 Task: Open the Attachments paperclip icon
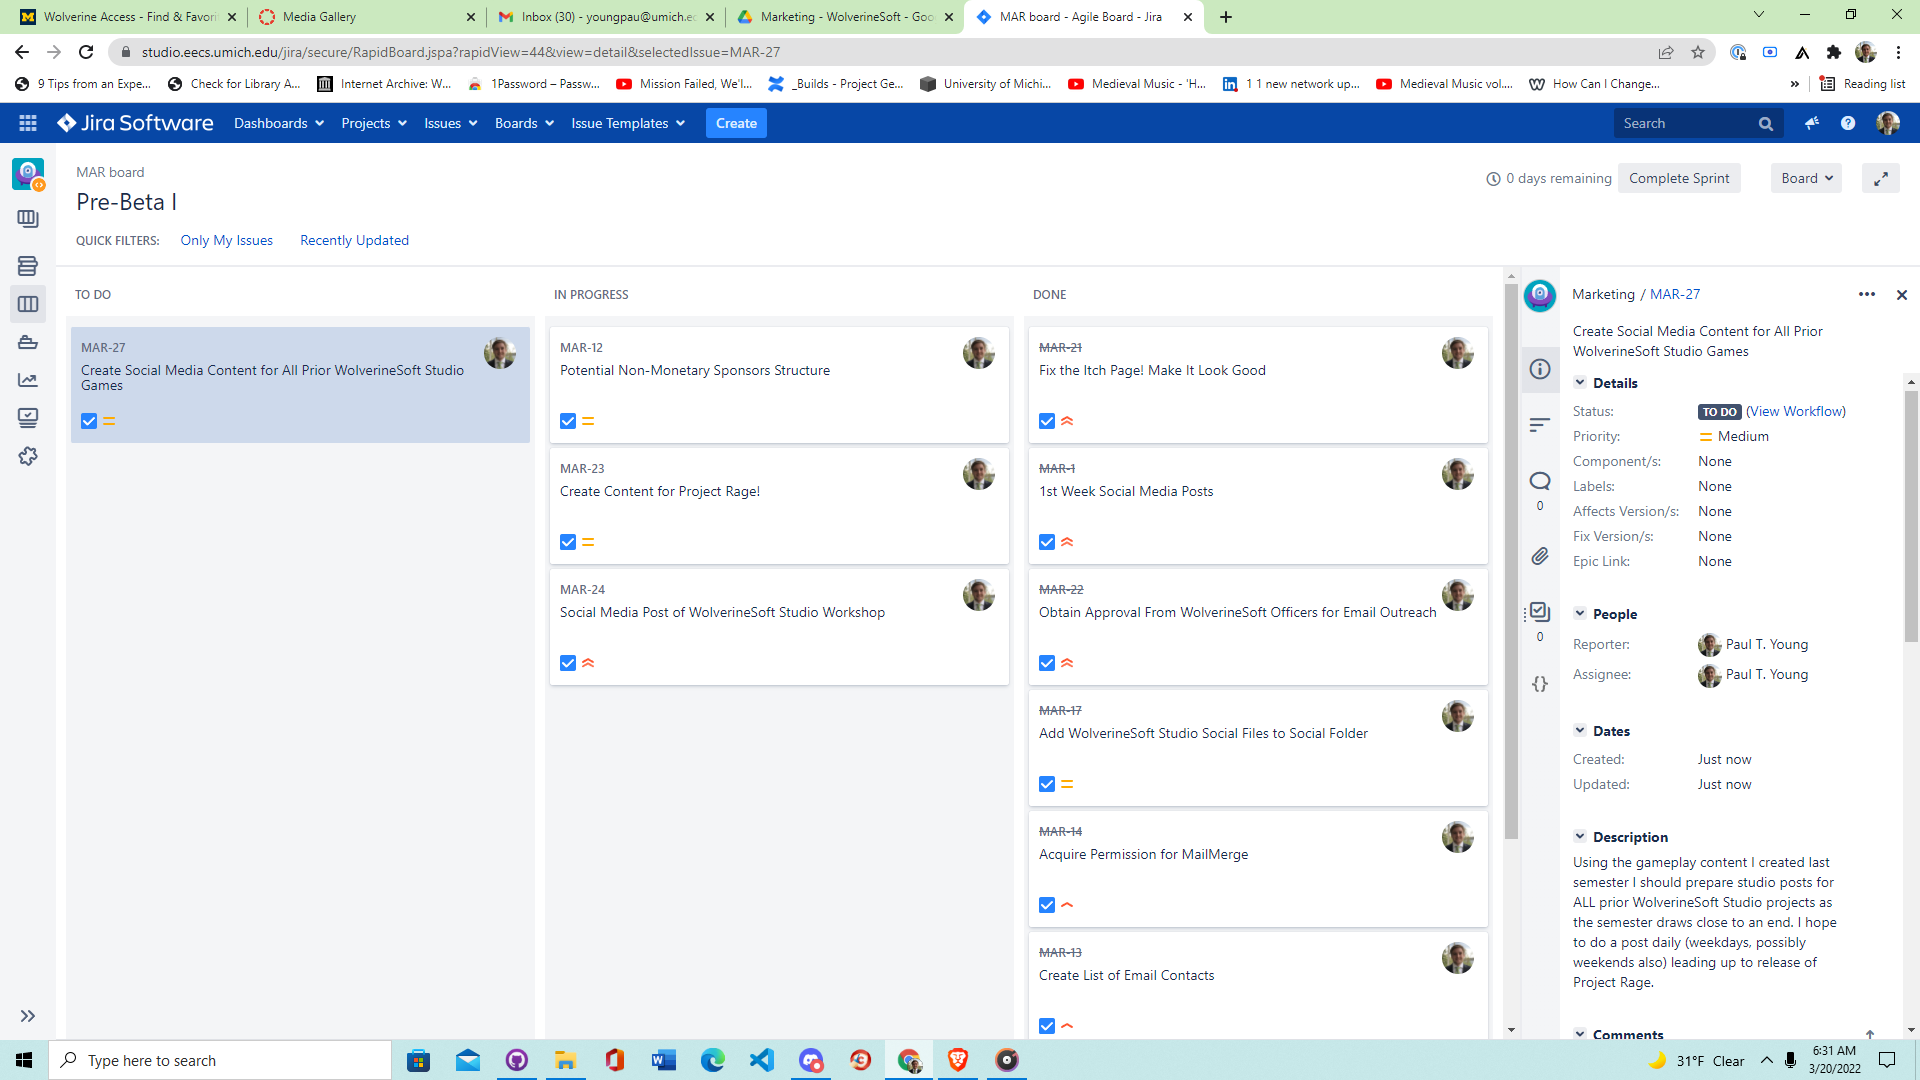[x=1540, y=556]
